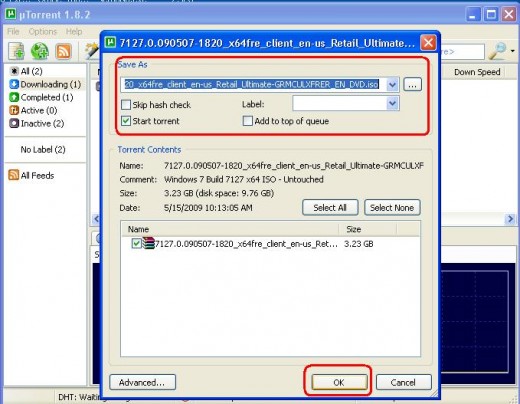Expand the Save As path dropdown
Viewport: 520px width, 404px height.
point(392,85)
